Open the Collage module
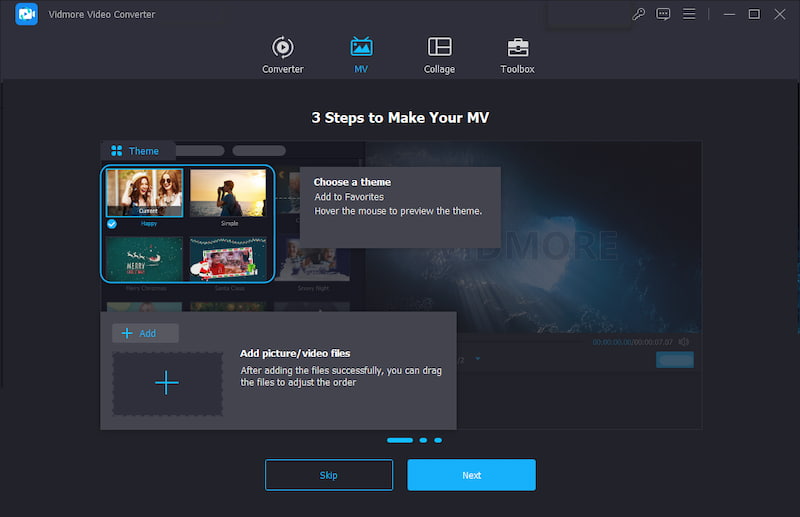Screen dimensions: 800x517 pos(439,55)
